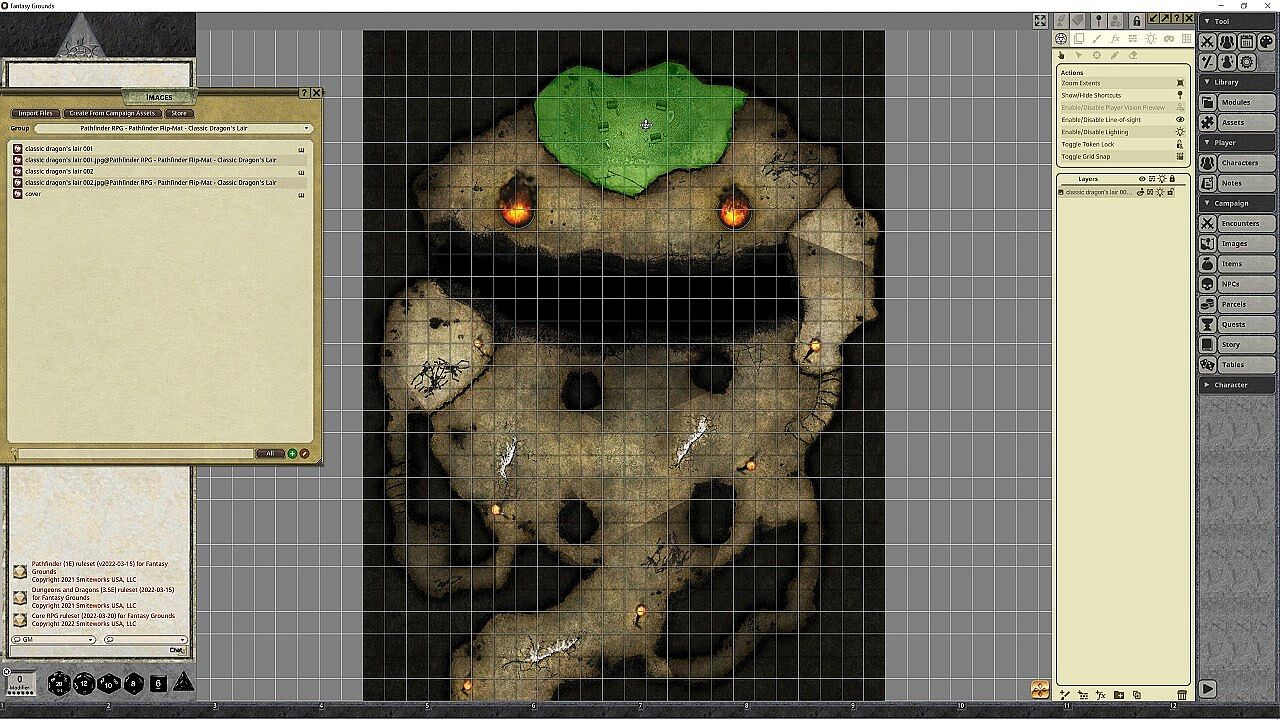Image resolution: width=1280 pixels, height=720 pixels.
Task: Click the Encounters crossed swords icon
Action: [x=1208, y=223]
